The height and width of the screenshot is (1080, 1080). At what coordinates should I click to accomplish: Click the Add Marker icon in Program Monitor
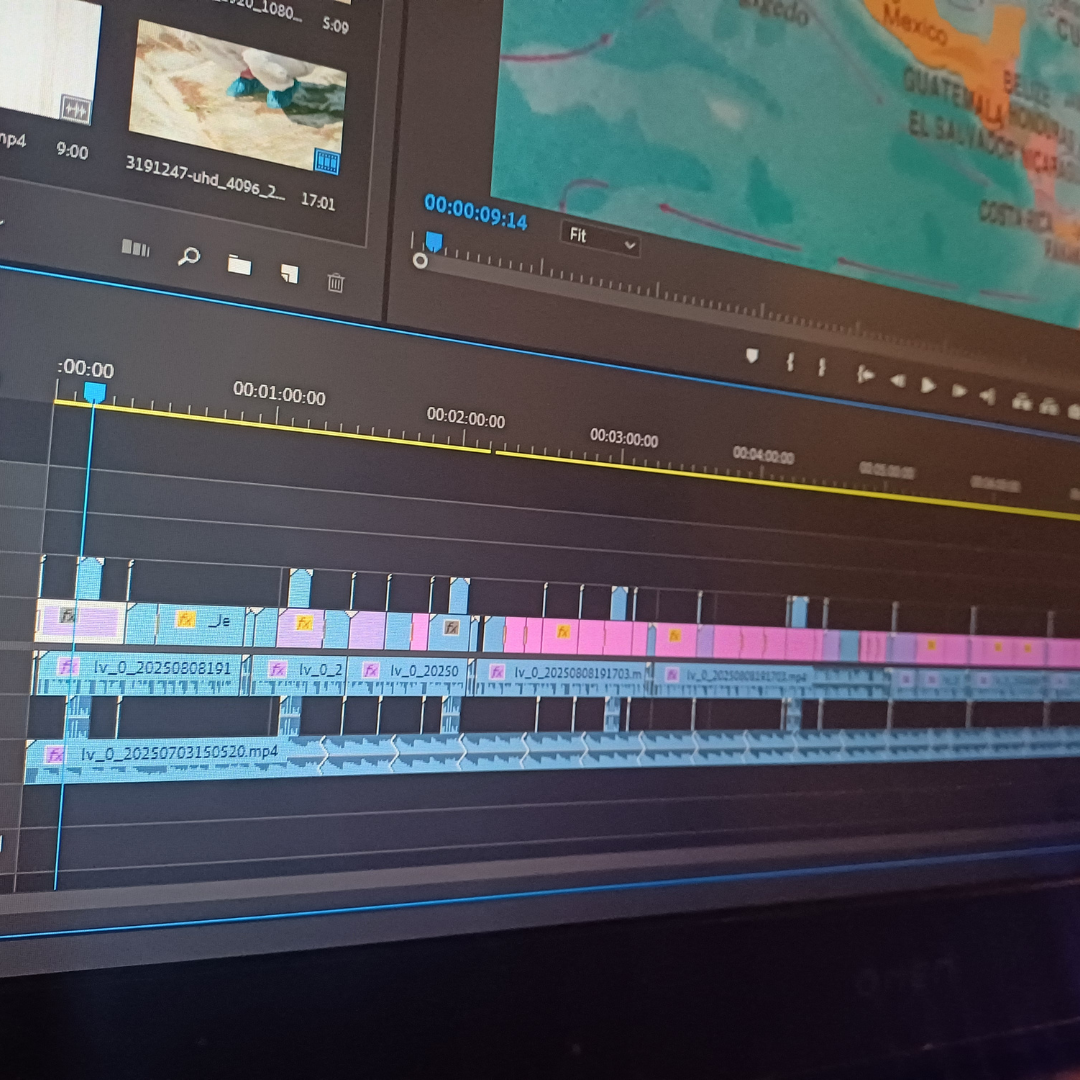click(x=752, y=356)
